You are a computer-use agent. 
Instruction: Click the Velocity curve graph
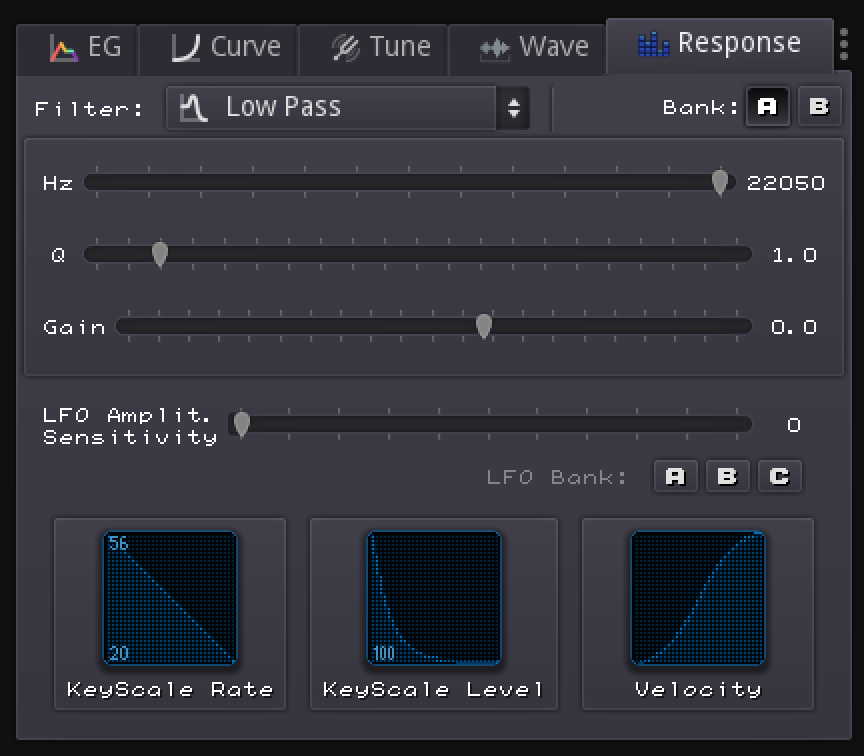pos(698,598)
